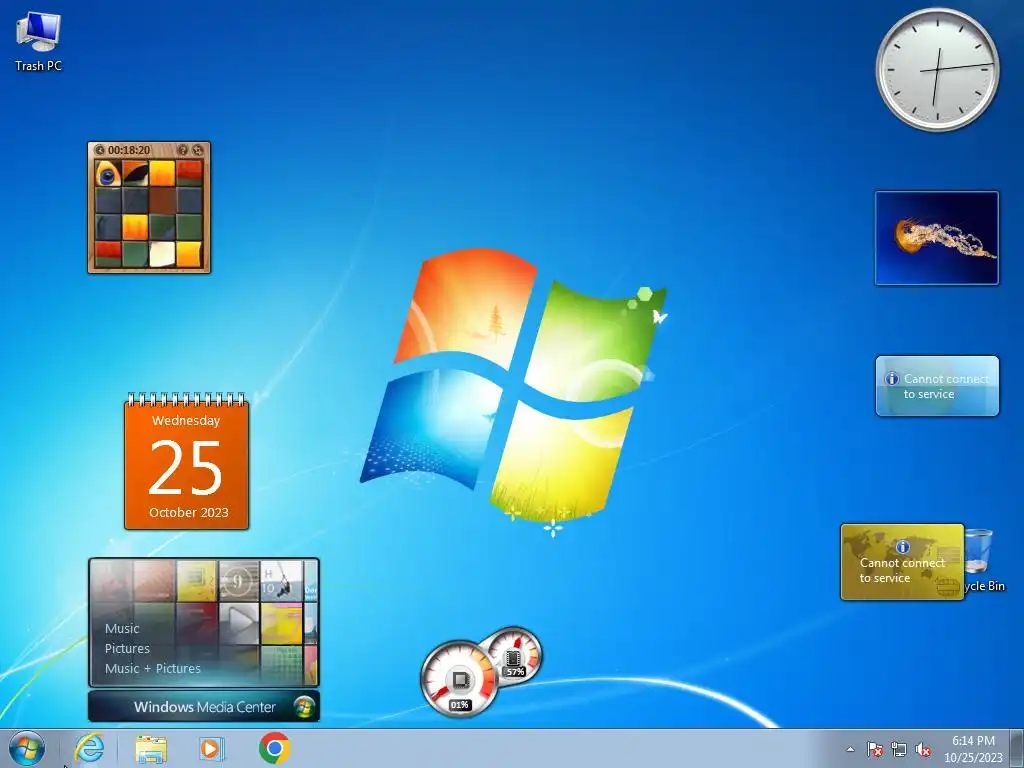Open the taskbar clock showing 6:14 PM
1024x768 pixels.
click(x=973, y=749)
